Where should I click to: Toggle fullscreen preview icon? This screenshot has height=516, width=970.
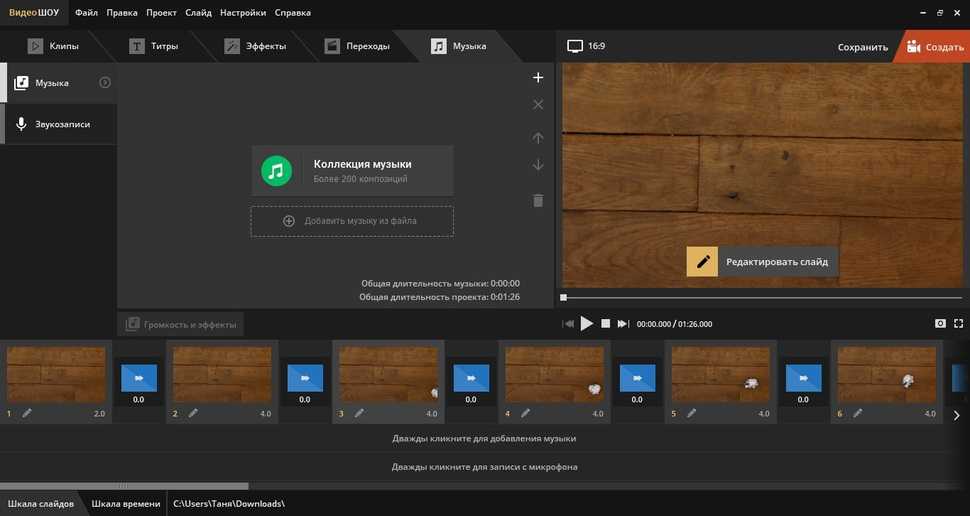(x=959, y=324)
